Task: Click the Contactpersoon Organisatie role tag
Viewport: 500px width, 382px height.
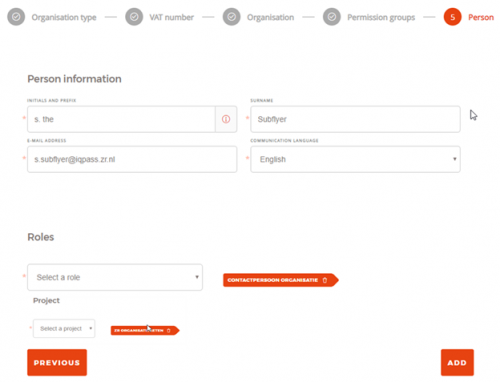Action: pos(273,280)
